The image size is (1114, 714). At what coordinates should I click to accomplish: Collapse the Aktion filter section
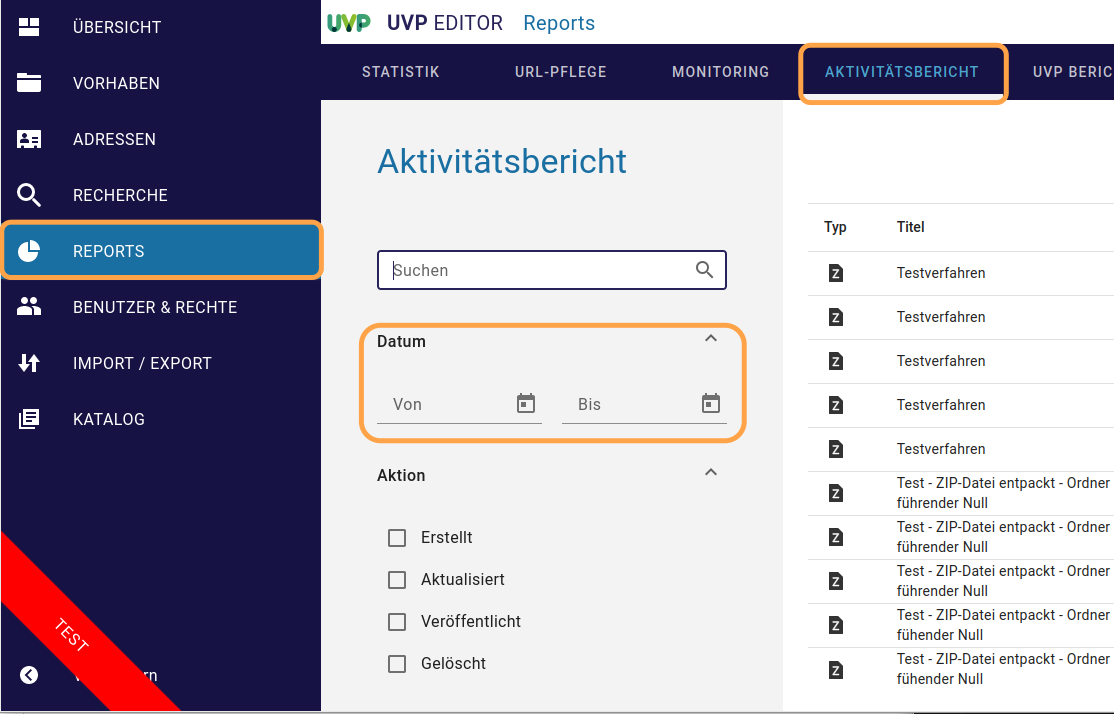711,471
